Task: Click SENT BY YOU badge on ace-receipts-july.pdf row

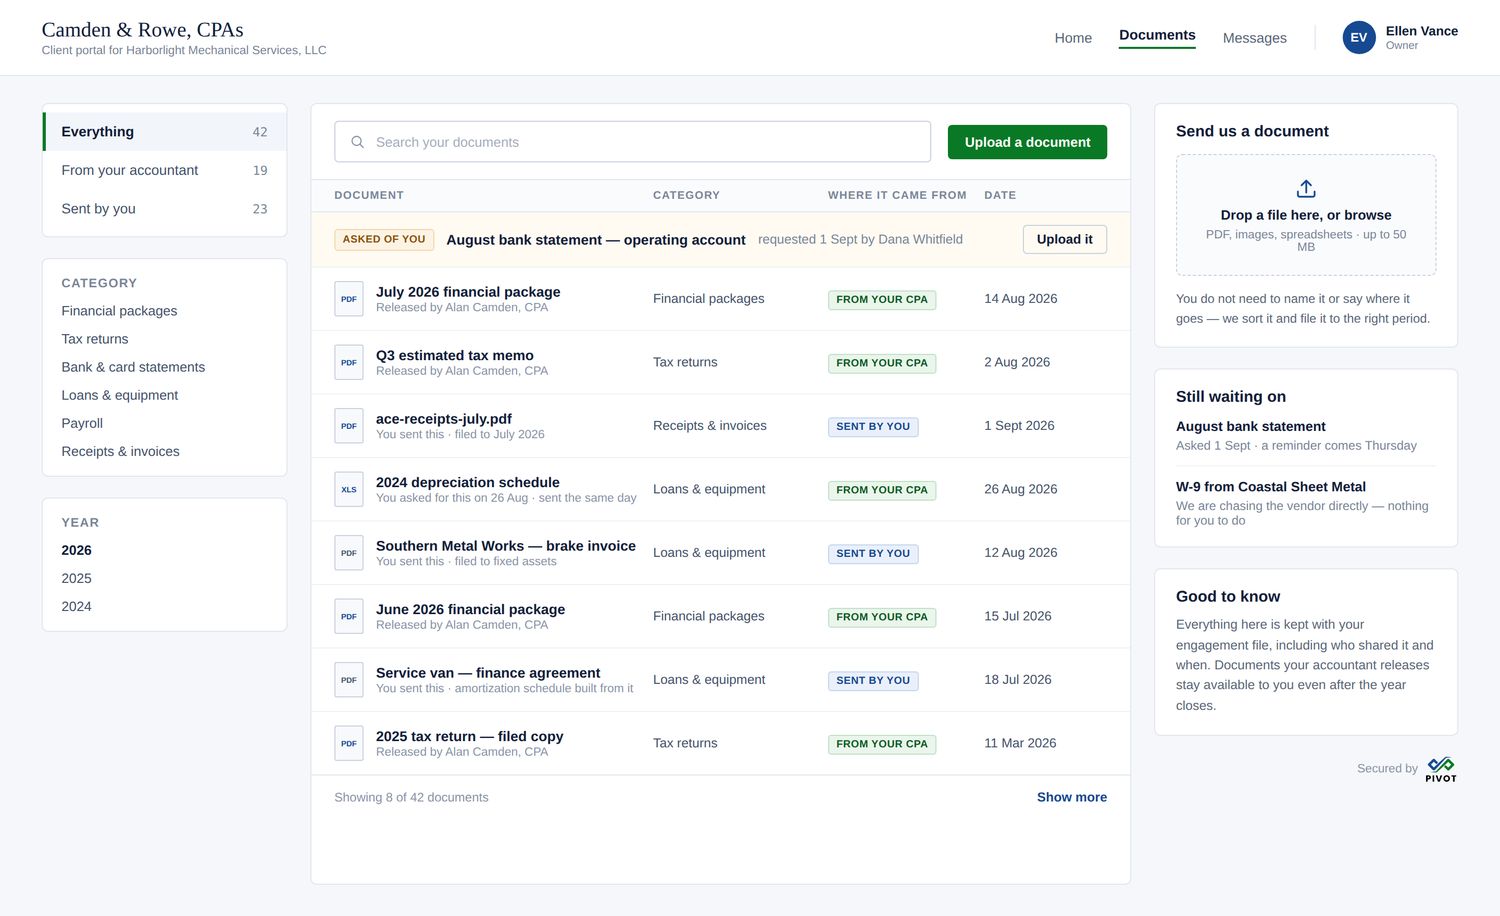Action: pyautogui.click(x=873, y=426)
